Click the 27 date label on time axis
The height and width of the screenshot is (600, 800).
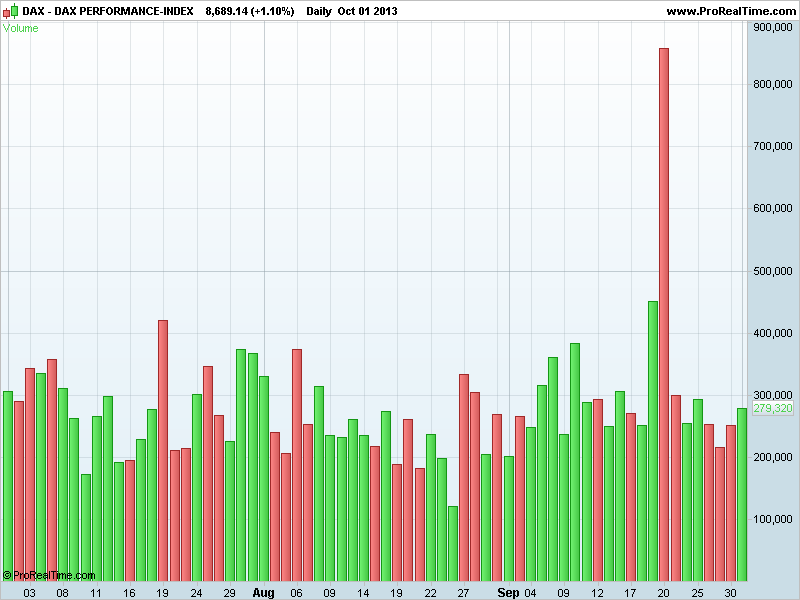tap(463, 593)
